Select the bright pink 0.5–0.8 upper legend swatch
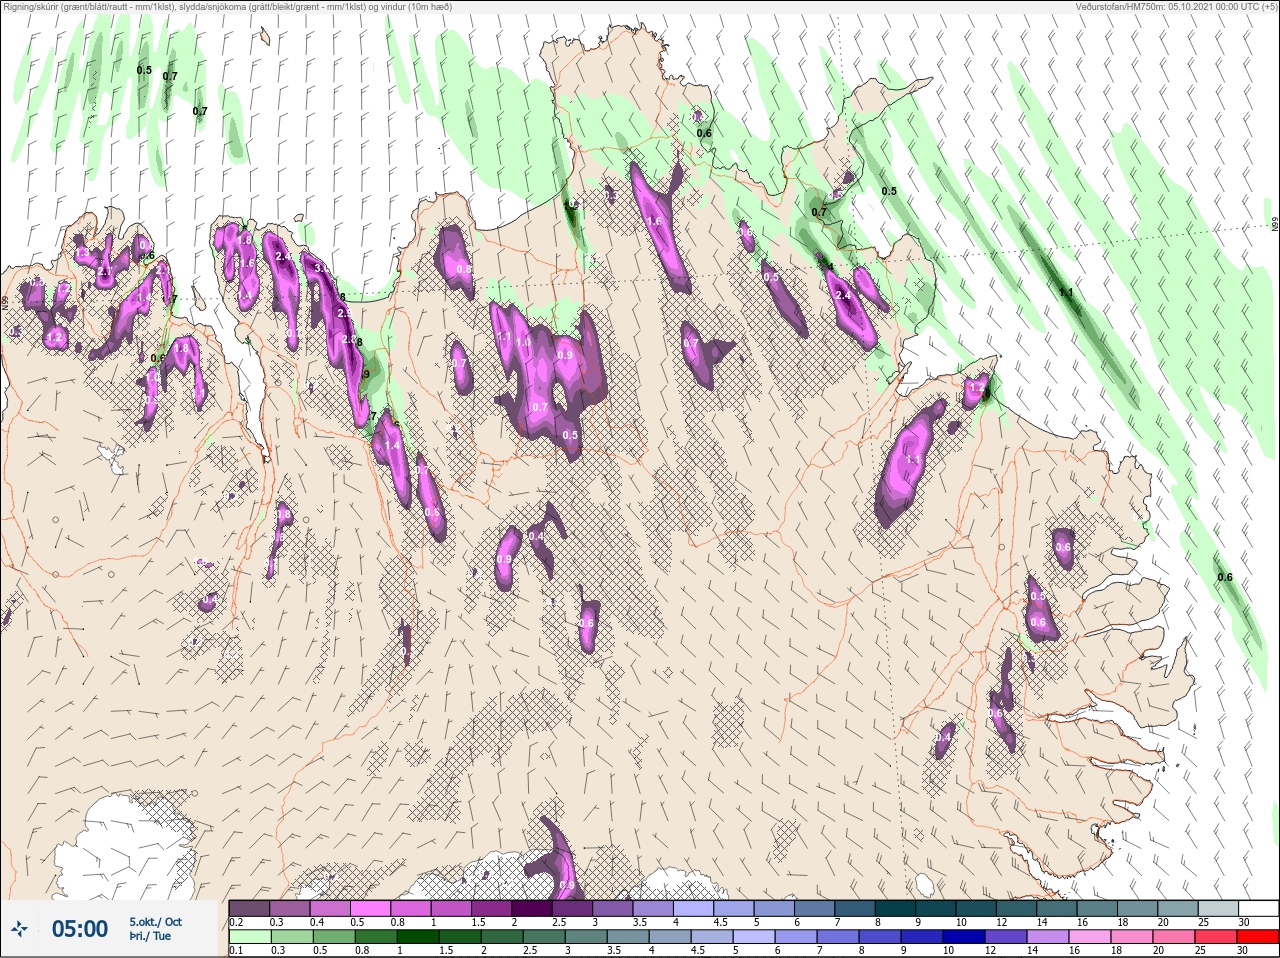The width and height of the screenshot is (1280, 958). tap(371, 909)
